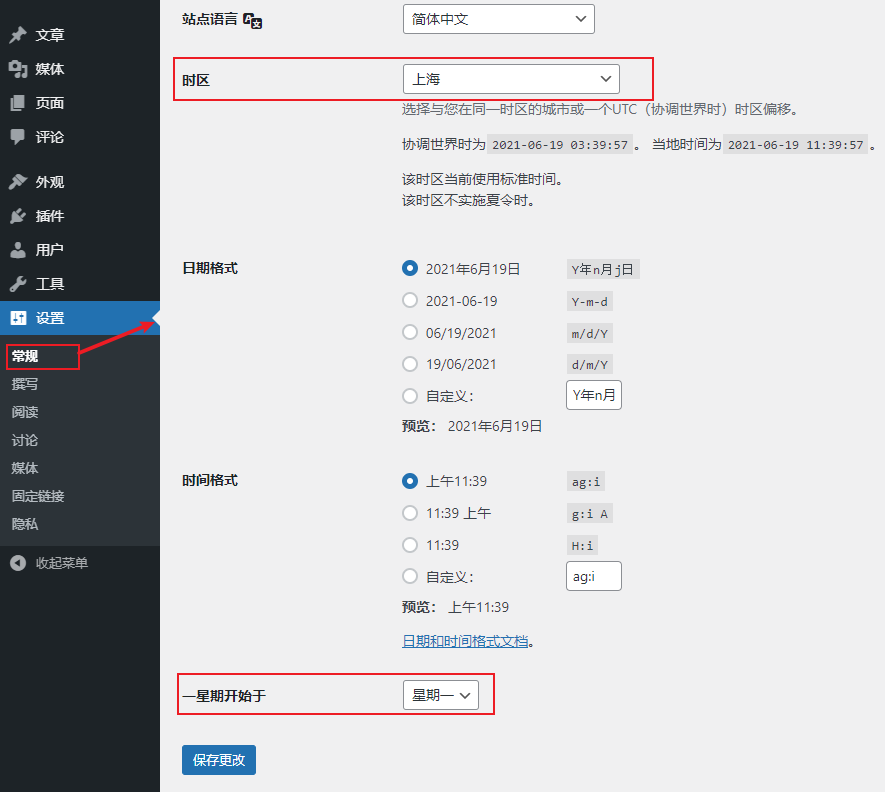Select time format 11:39 上午 radio

click(x=410, y=513)
